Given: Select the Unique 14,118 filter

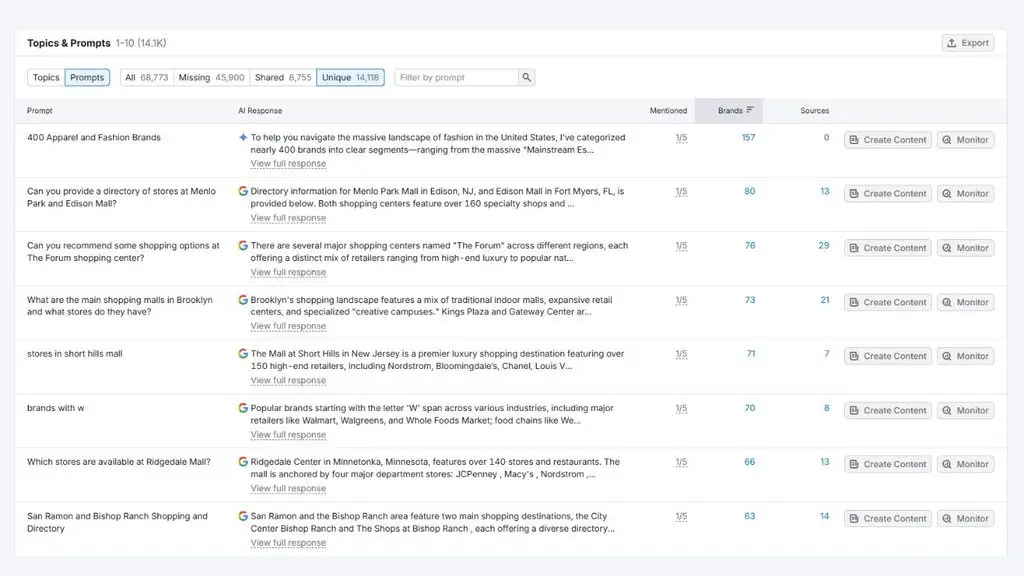Looking at the screenshot, I should pyautogui.click(x=351, y=77).
